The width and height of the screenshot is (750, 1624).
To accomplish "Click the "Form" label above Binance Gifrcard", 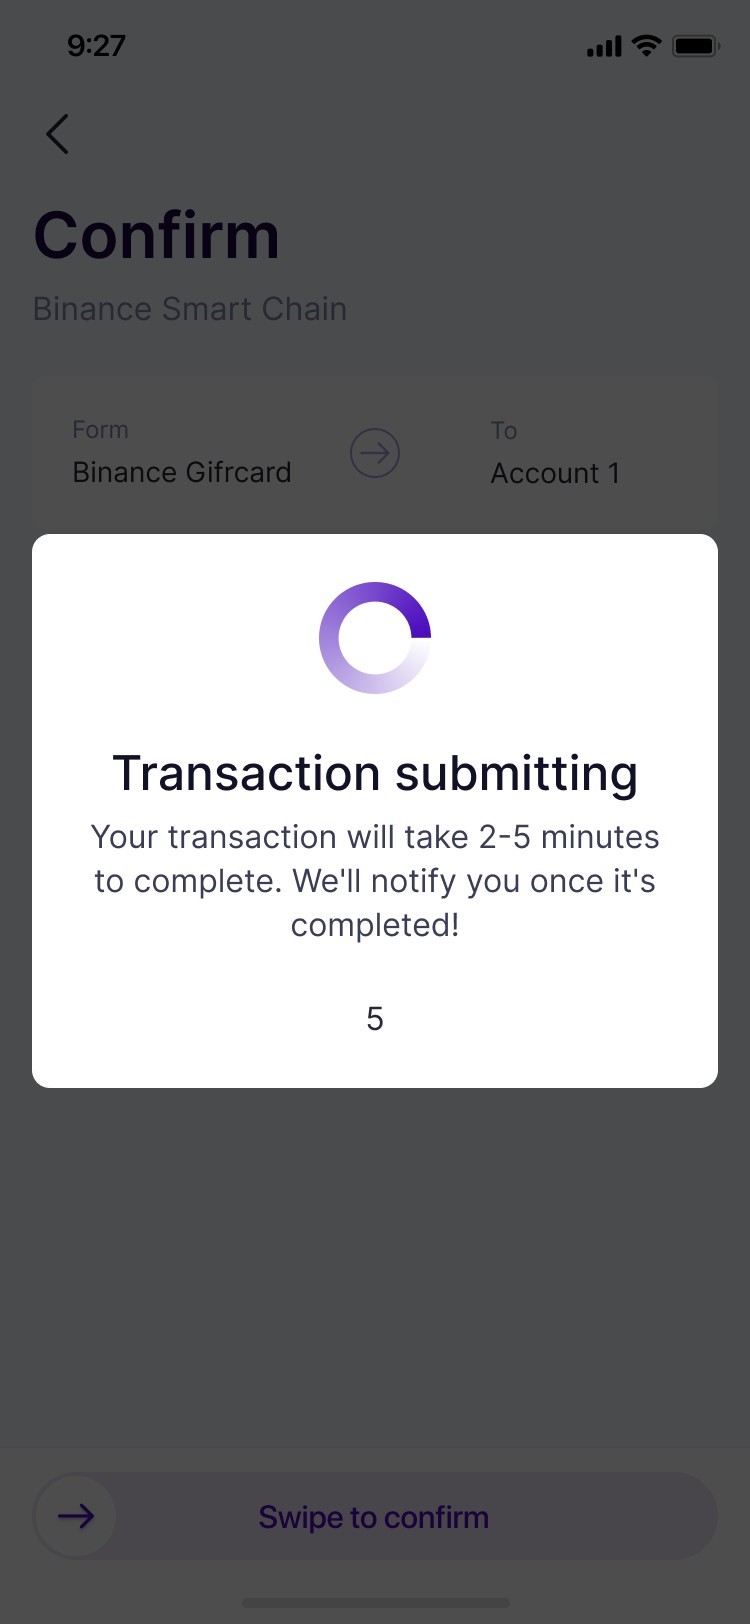I will 100,430.
